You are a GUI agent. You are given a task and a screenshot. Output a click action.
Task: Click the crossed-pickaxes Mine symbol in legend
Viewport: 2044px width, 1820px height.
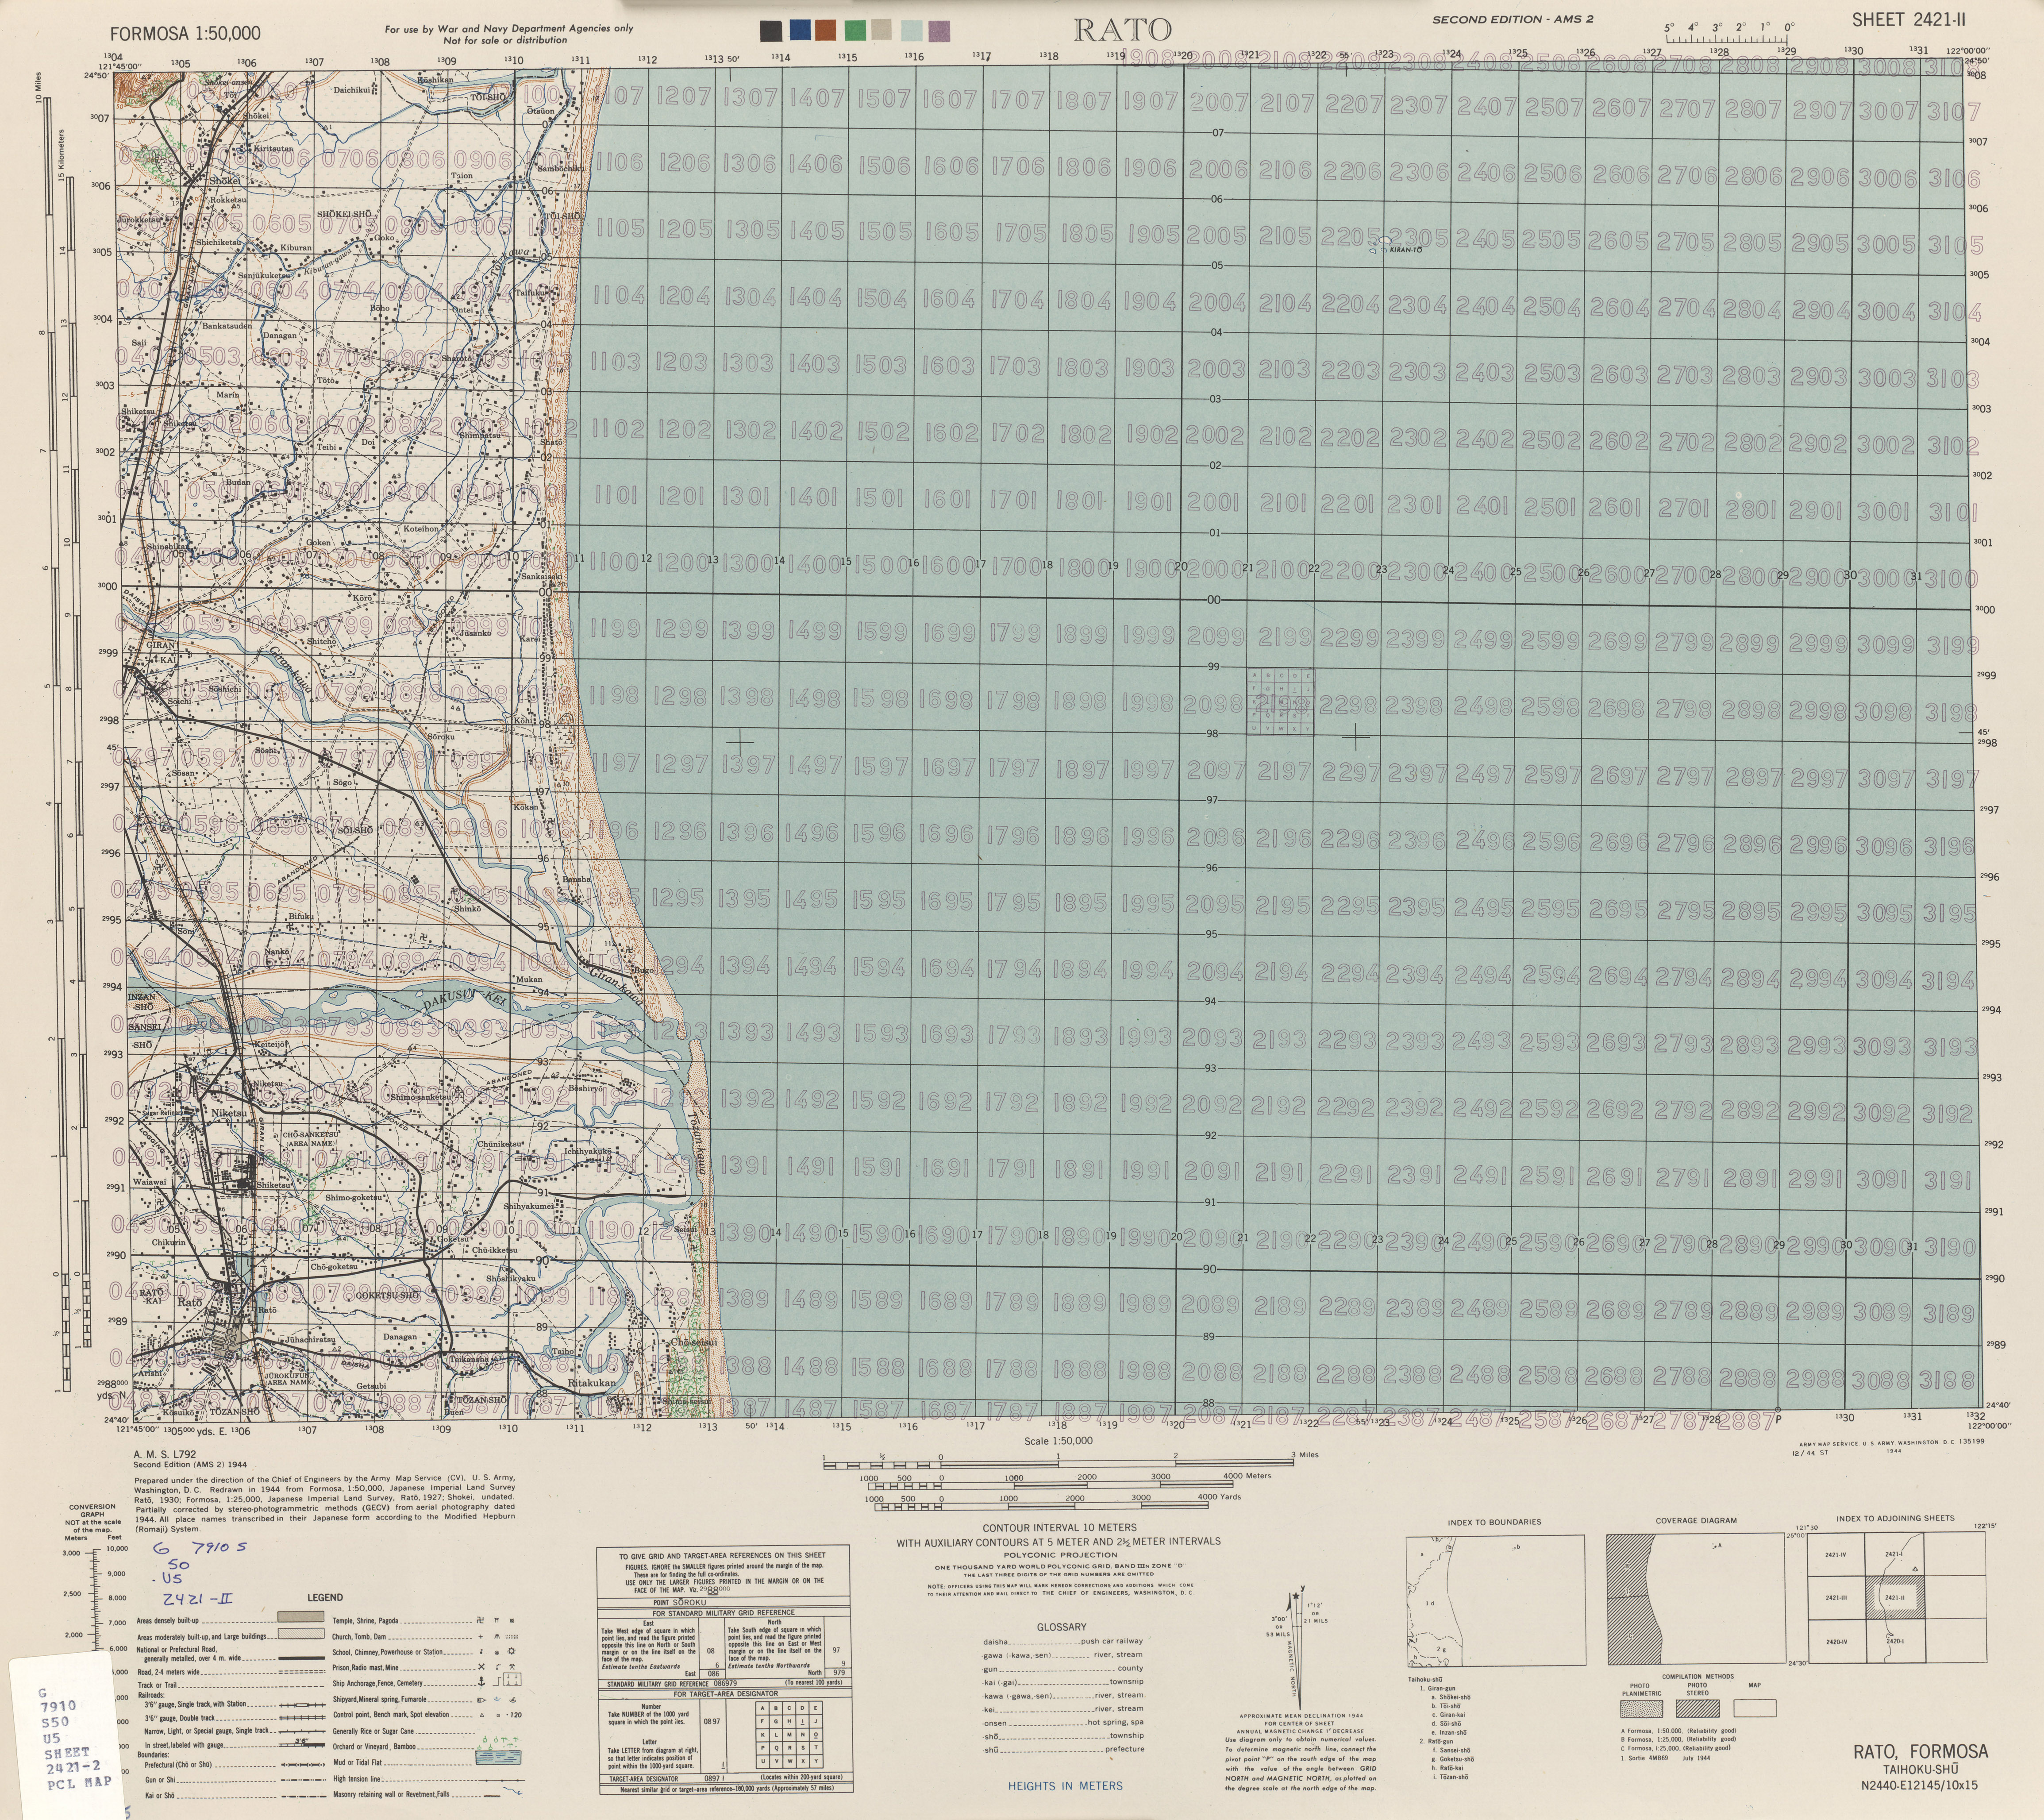point(512,1667)
